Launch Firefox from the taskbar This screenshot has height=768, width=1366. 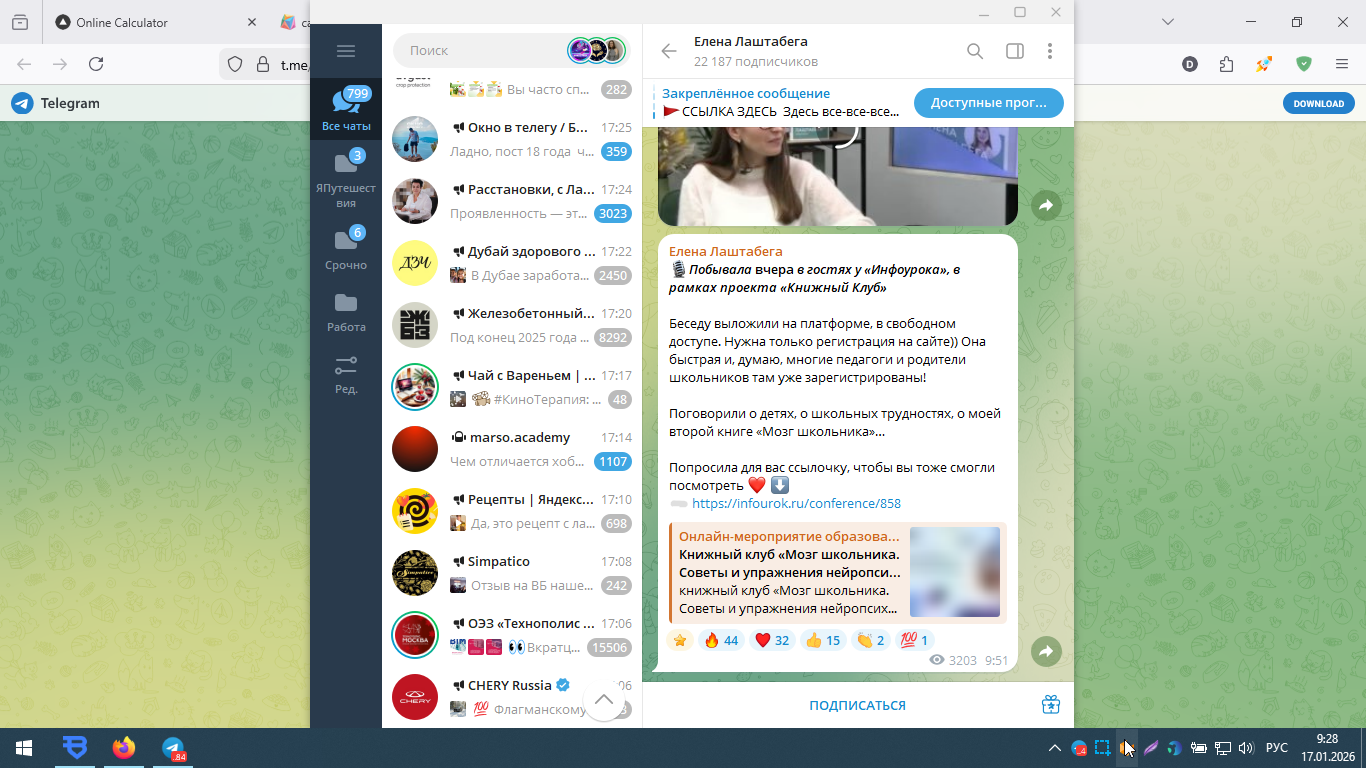pos(124,748)
